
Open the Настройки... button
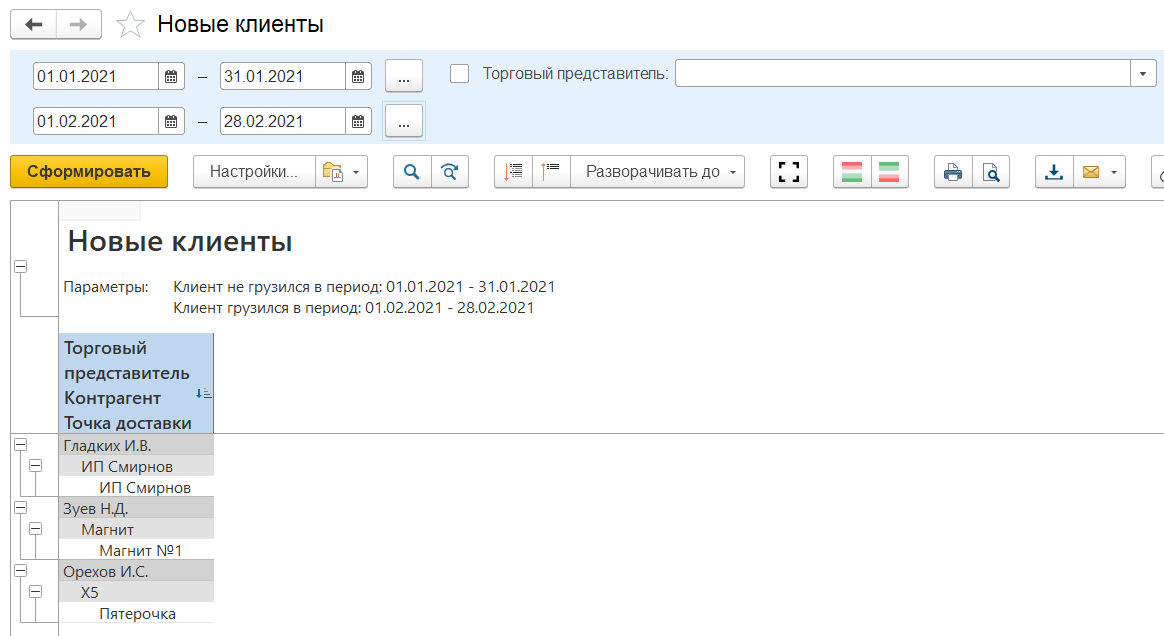tap(254, 172)
